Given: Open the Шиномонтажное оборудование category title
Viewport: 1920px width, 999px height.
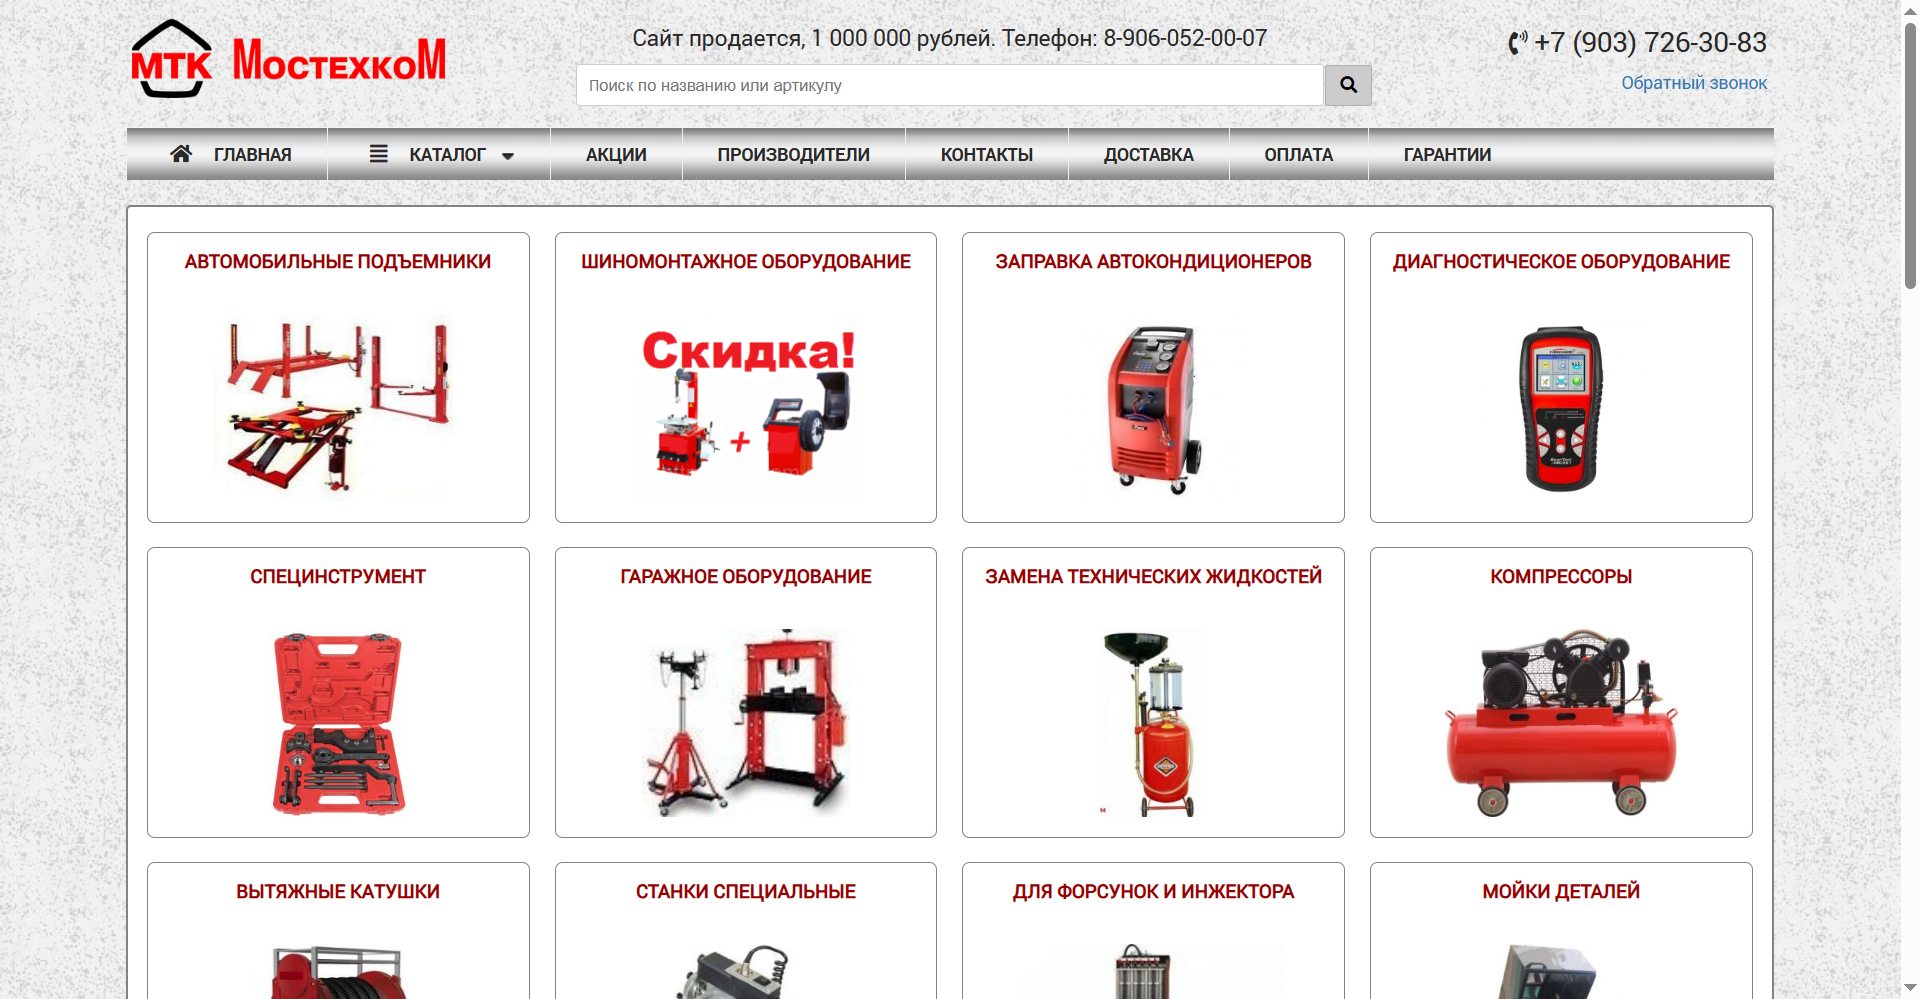Looking at the screenshot, I should pyautogui.click(x=745, y=262).
